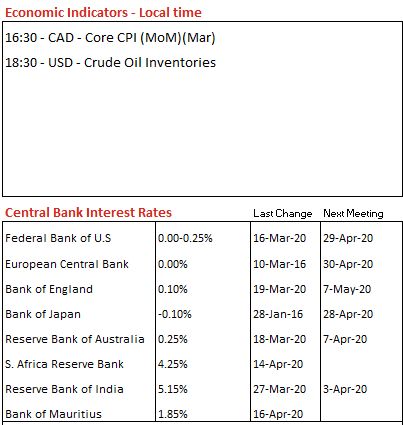Select the Bank of Japan row label
The width and height of the screenshot is (403, 425).
[x=43, y=314]
